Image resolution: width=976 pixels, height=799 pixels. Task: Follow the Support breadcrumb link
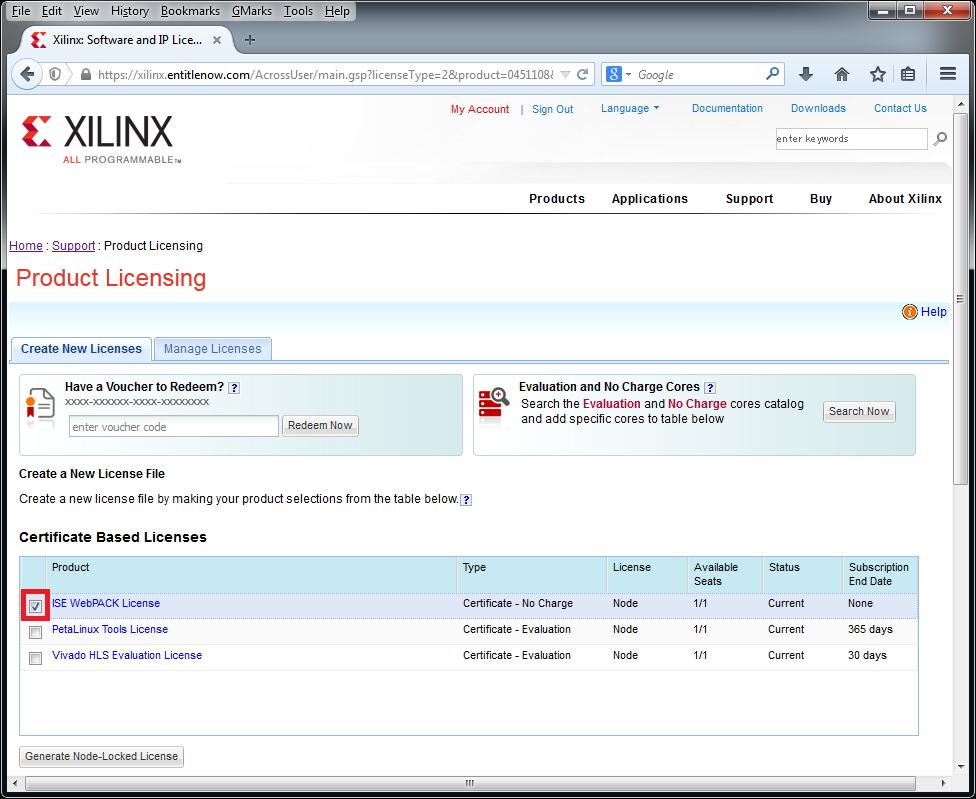(73, 246)
